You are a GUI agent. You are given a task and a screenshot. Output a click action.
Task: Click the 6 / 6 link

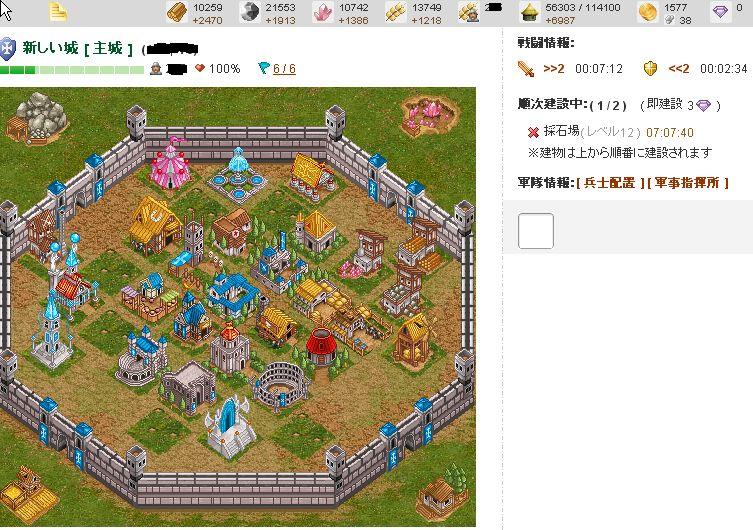coord(284,69)
